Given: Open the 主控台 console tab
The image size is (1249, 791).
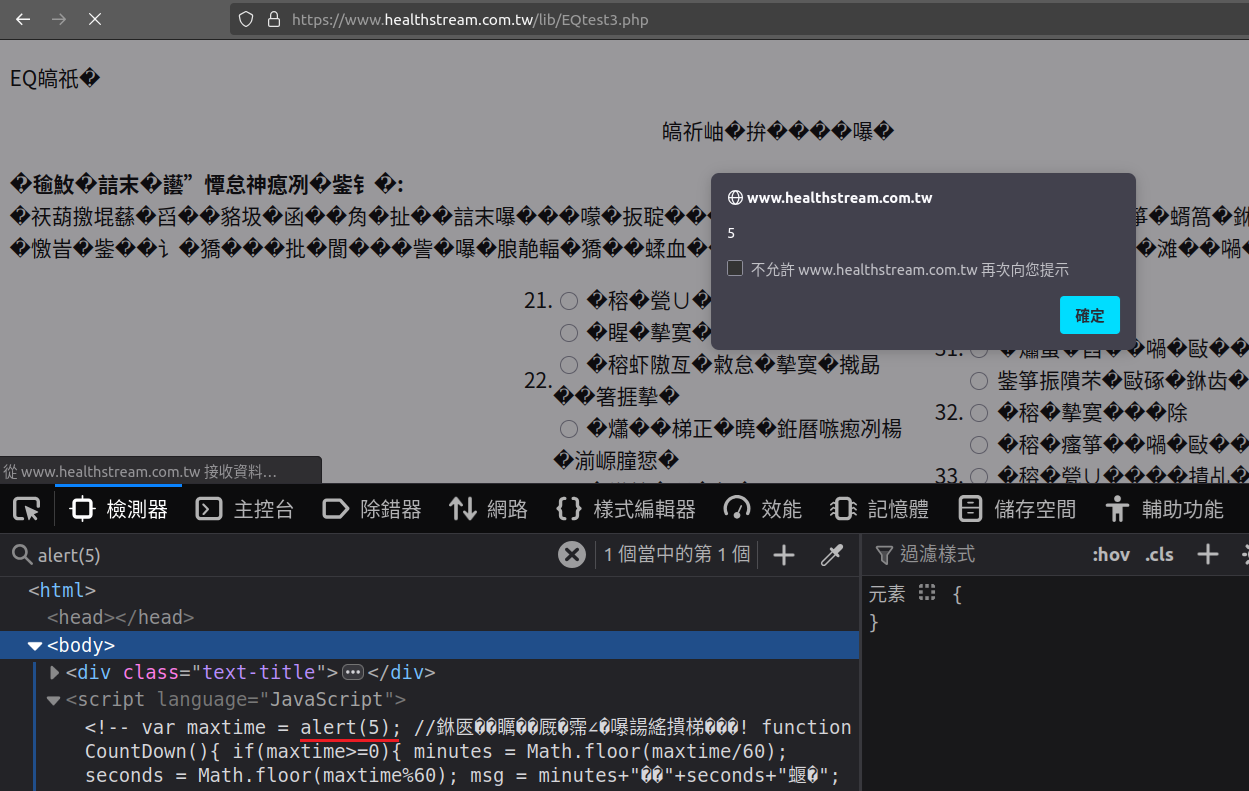Looking at the screenshot, I should click(245, 509).
